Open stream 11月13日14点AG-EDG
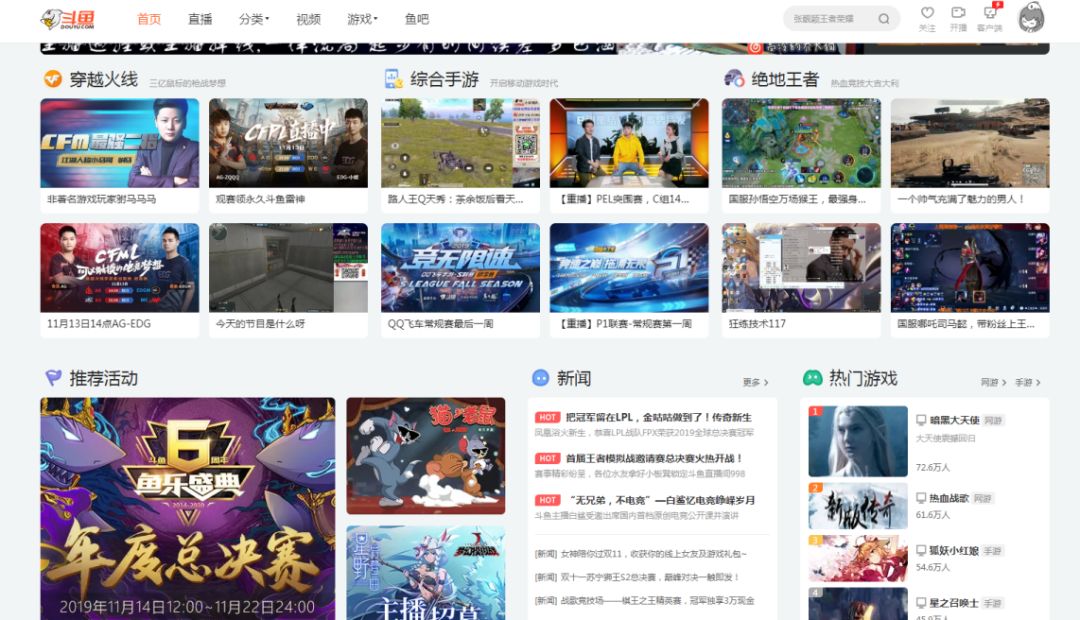This screenshot has height=620, width=1080. (x=120, y=280)
